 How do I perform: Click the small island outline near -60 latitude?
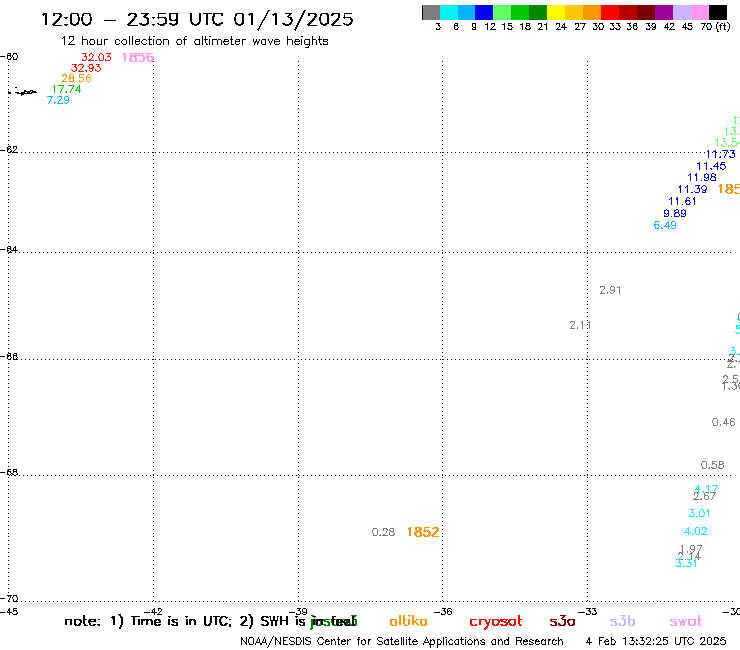pyautogui.click(x=24, y=92)
